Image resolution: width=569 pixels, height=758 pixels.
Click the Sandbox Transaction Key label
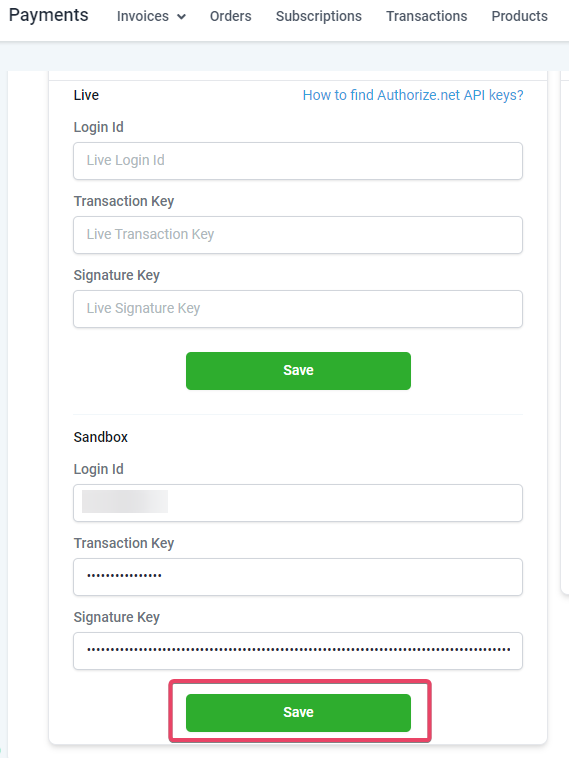click(124, 543)
